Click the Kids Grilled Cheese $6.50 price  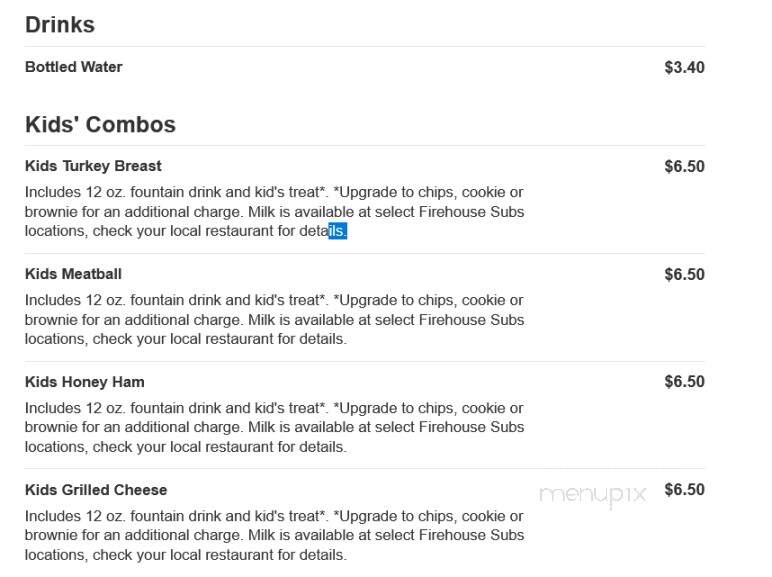684,489
